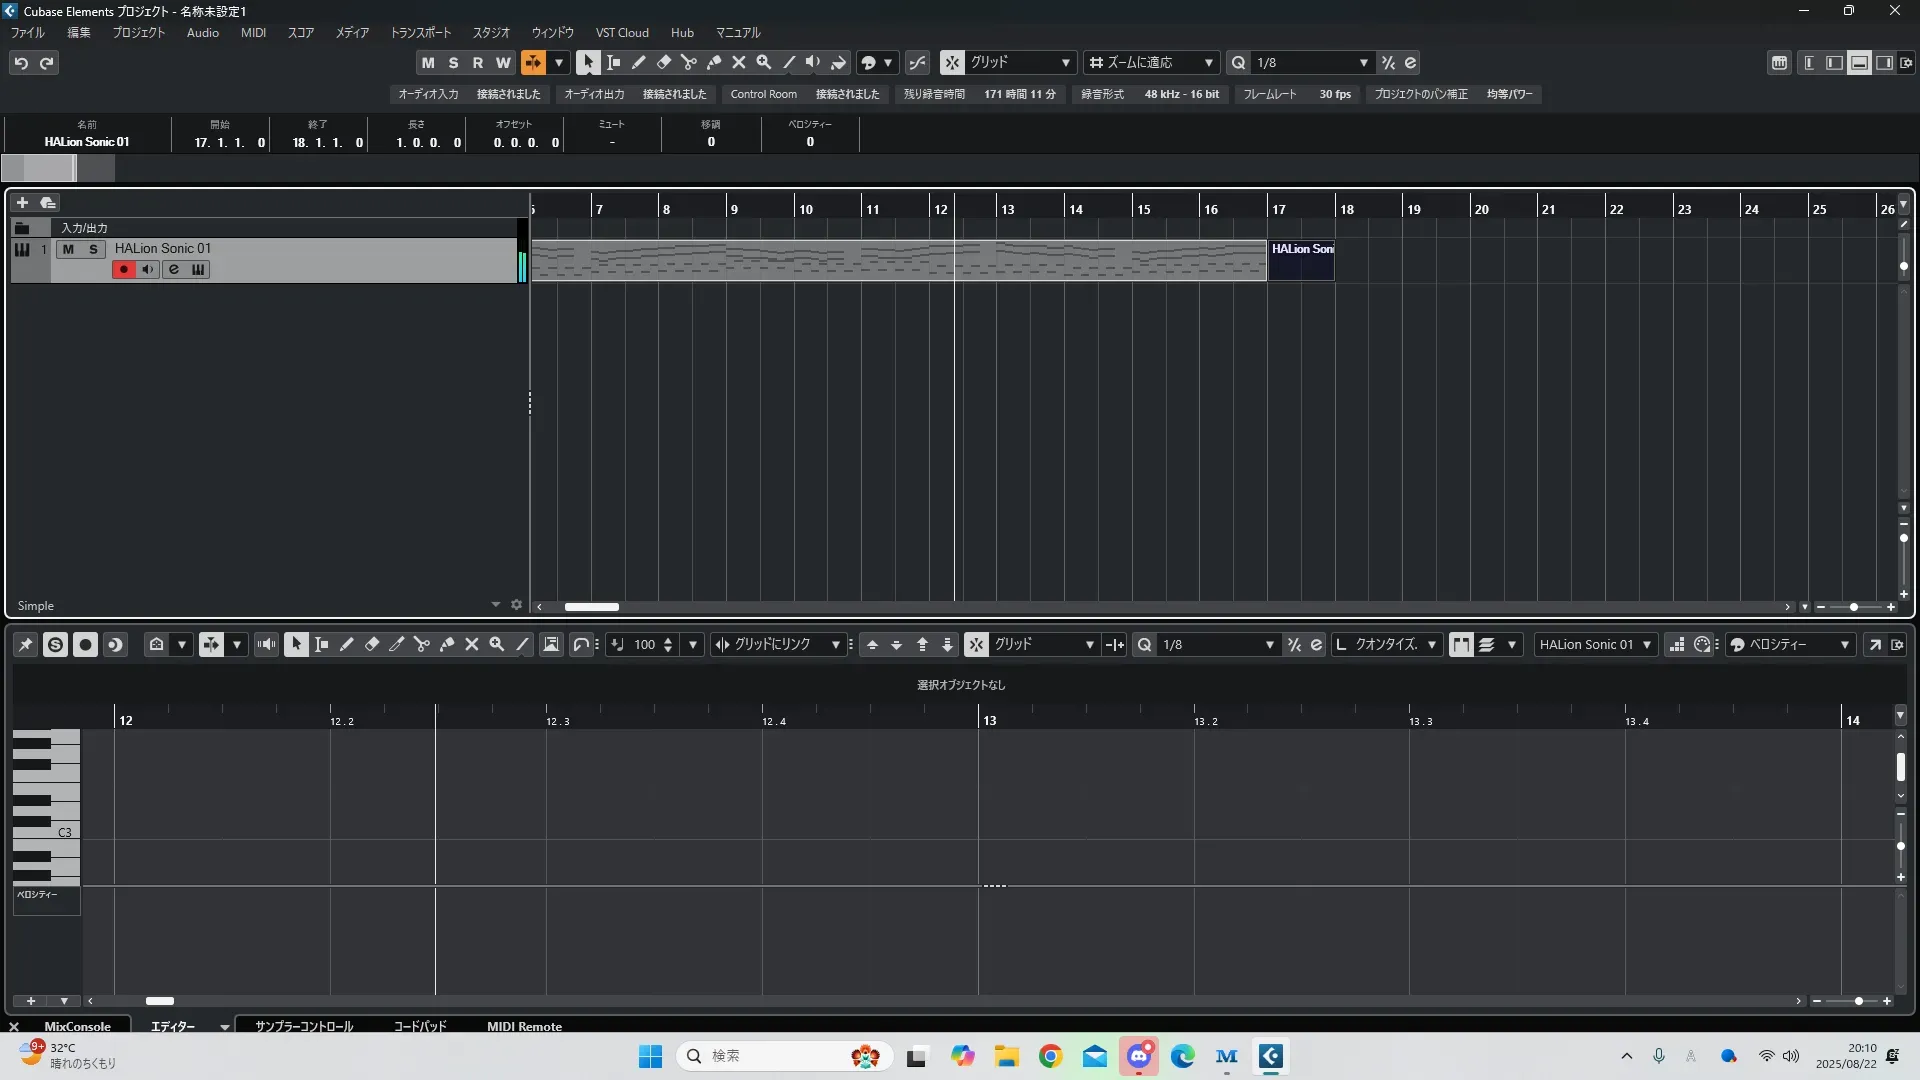The width and height of the screenshot is (1920, 1080).
Task: Click Add Track plus icon in track list
Action: 22,203
